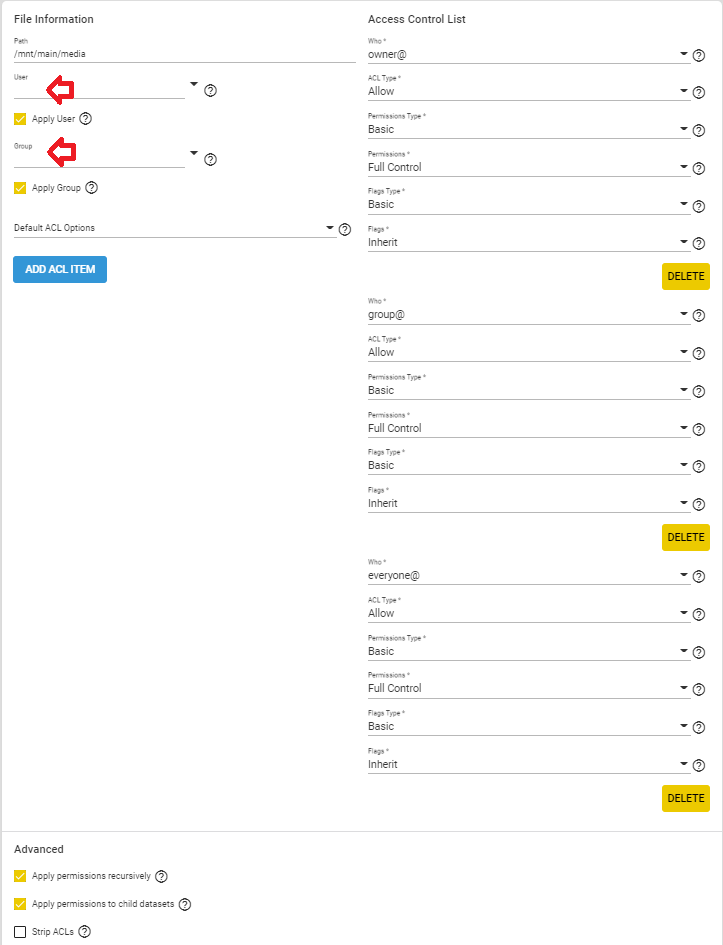Click help icon beside Apply User
Image resolution: width=723 pixels, height=945 pixels.
click(86, 119)
